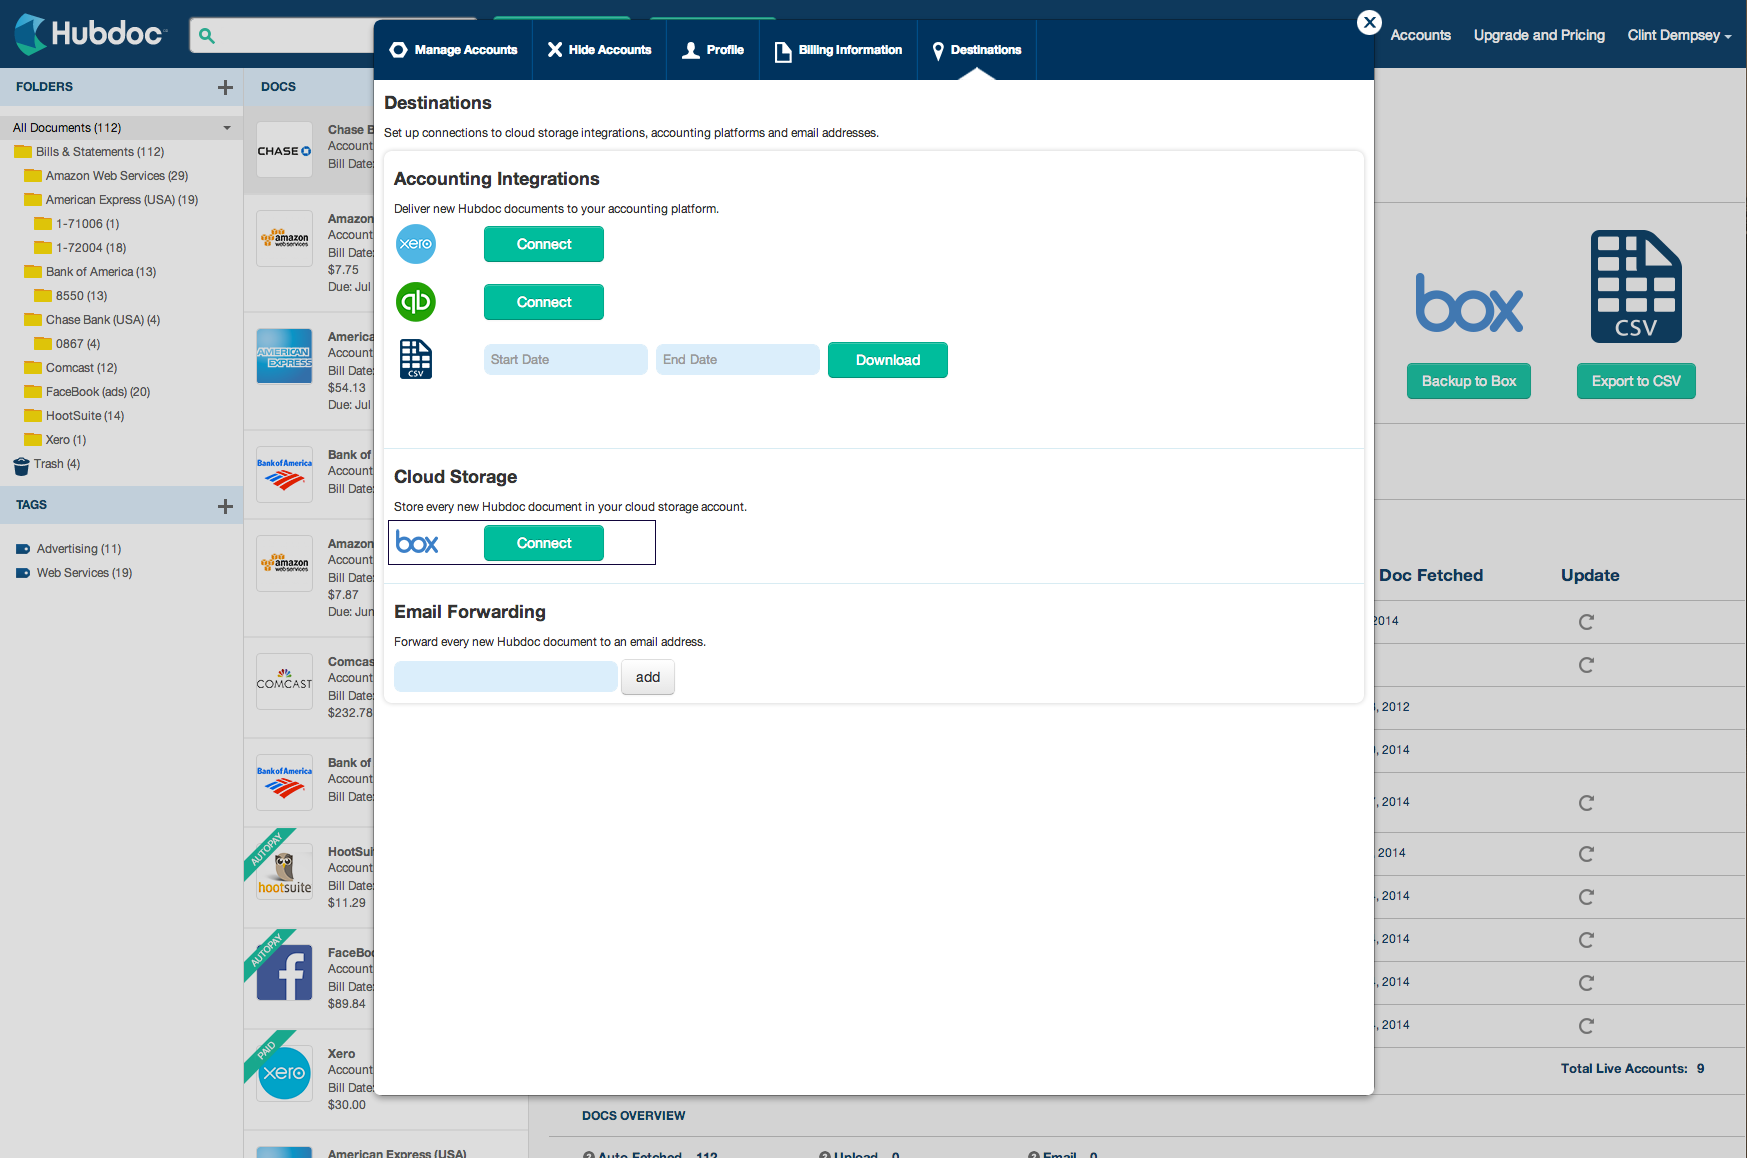Click the Export to CSV button
The height and width of the screenshot is (1158, 1747).
coord(1636,381)
